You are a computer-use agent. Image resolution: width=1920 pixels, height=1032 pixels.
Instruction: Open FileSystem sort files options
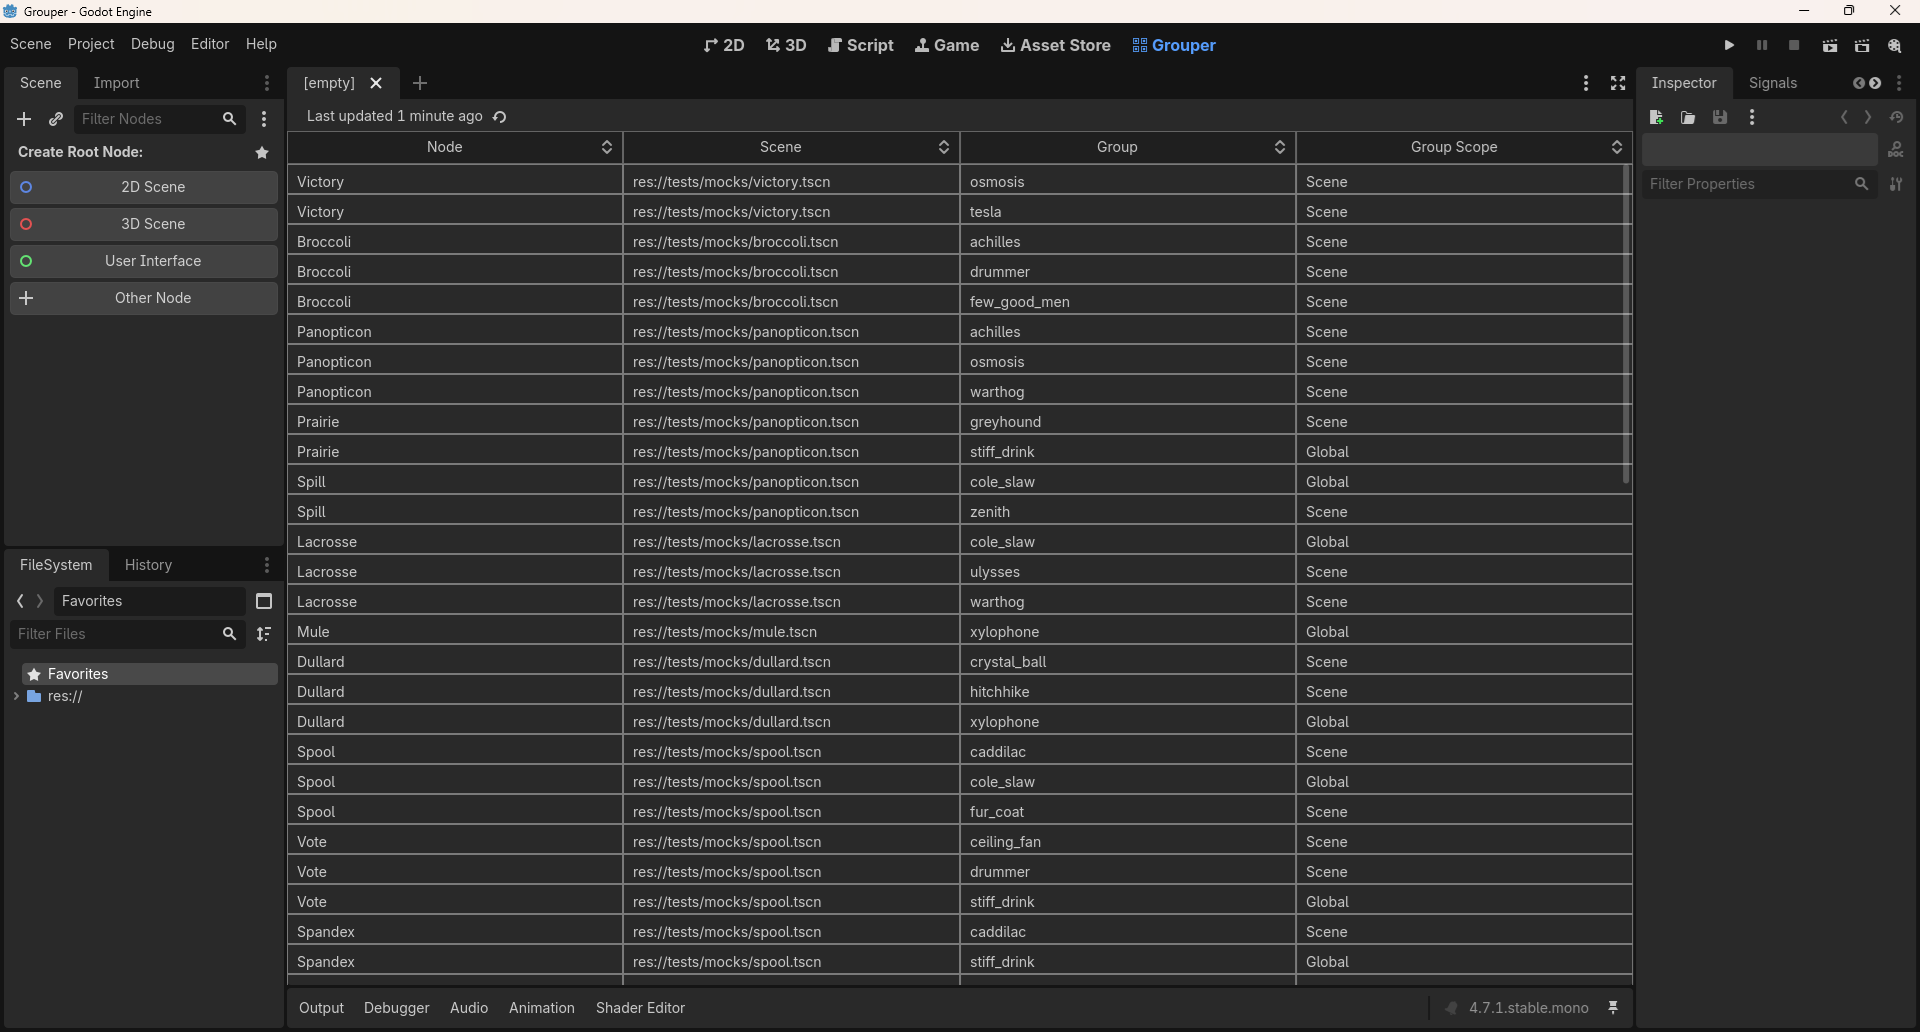(x=264, y=634)
